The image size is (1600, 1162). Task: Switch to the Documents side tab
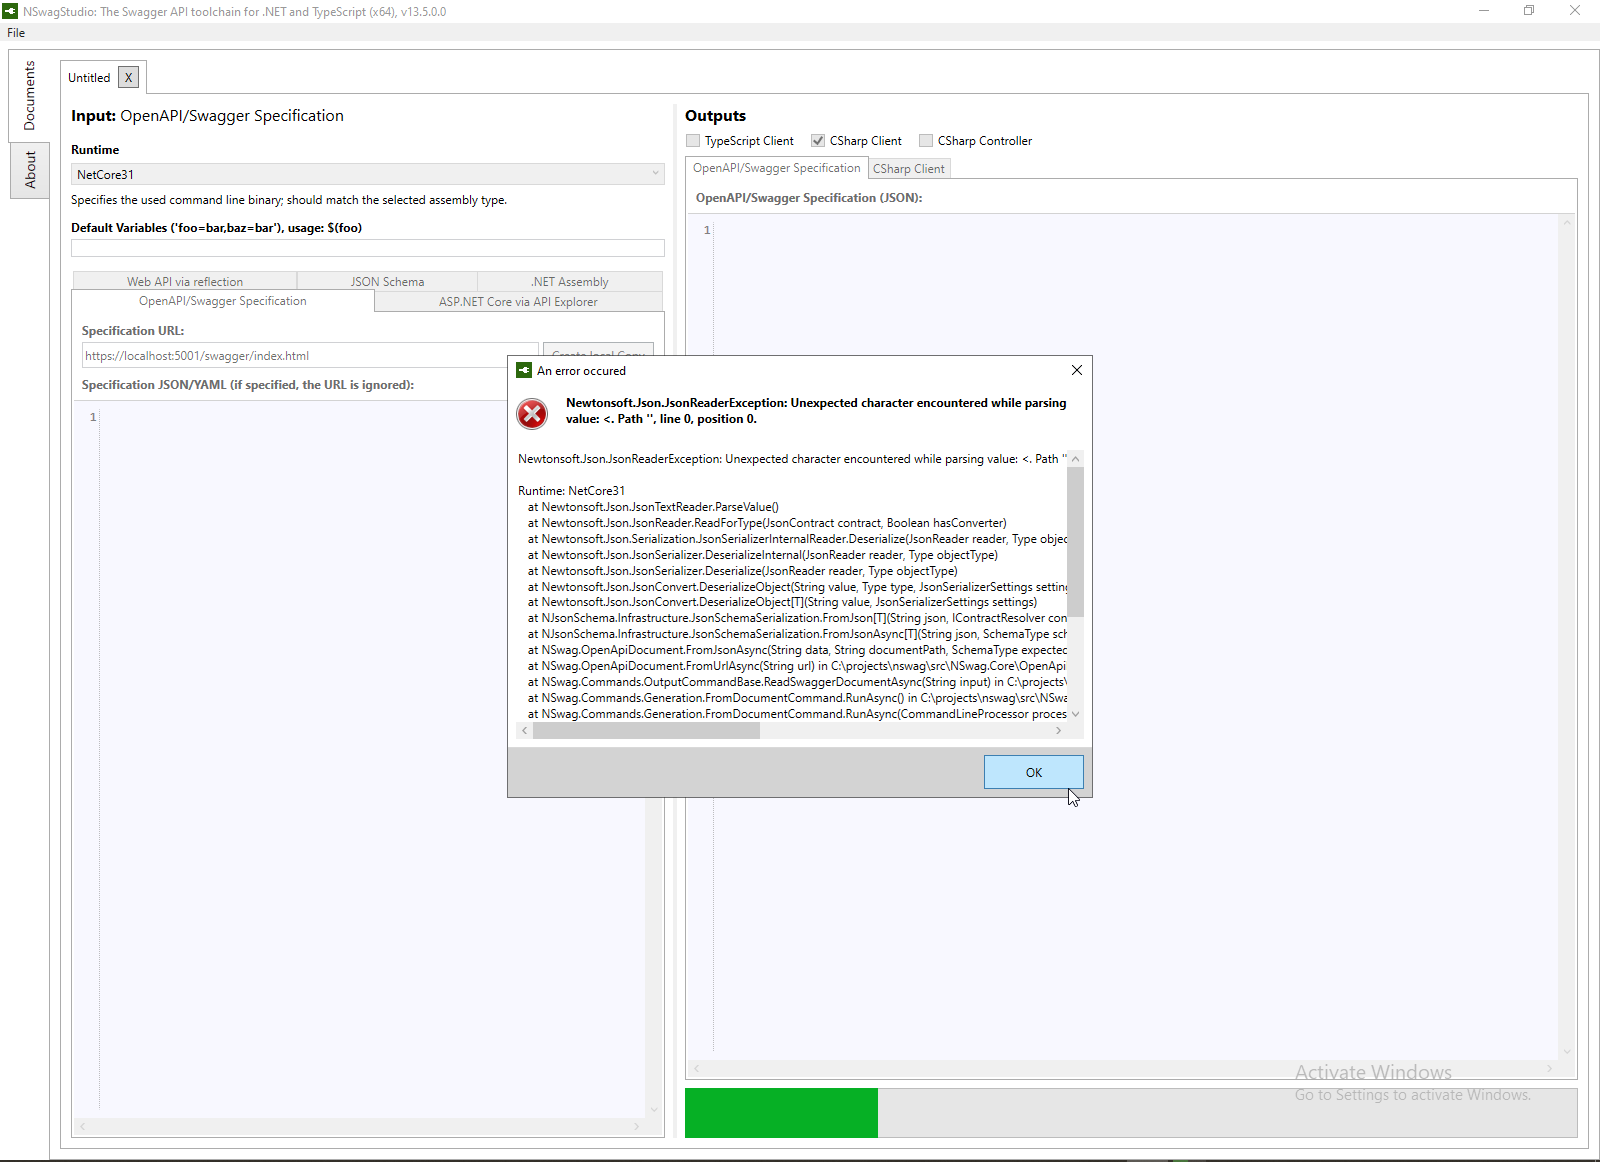pyautogui.click(x=29, y=96)
